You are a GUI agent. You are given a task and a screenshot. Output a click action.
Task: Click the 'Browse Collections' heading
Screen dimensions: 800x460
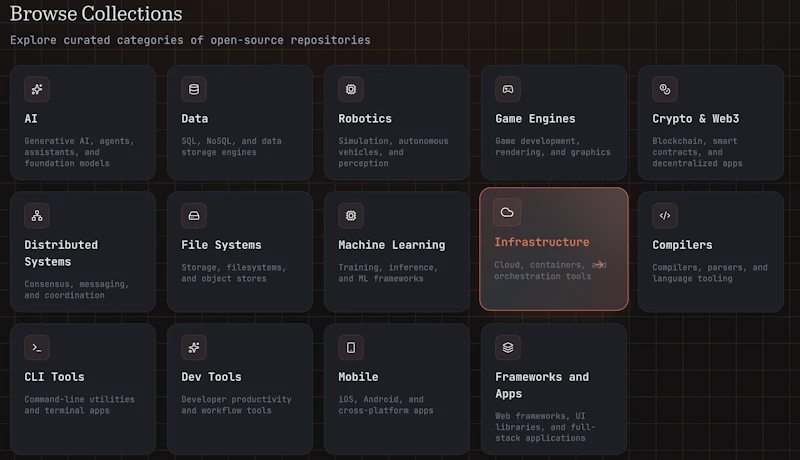[96, 14]
